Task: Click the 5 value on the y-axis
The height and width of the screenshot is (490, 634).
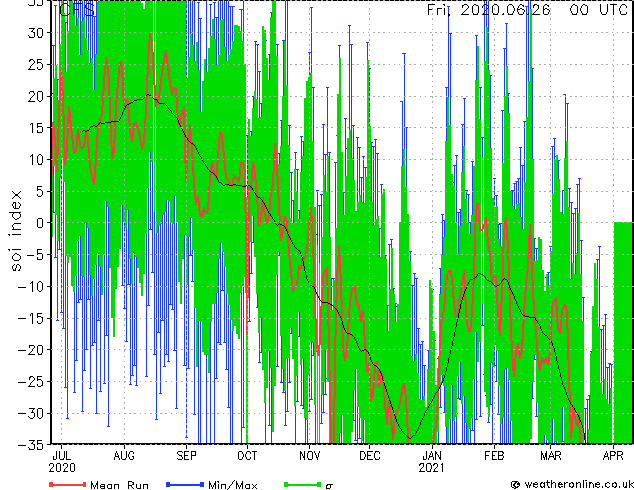Action: click(x=39, y=191)
